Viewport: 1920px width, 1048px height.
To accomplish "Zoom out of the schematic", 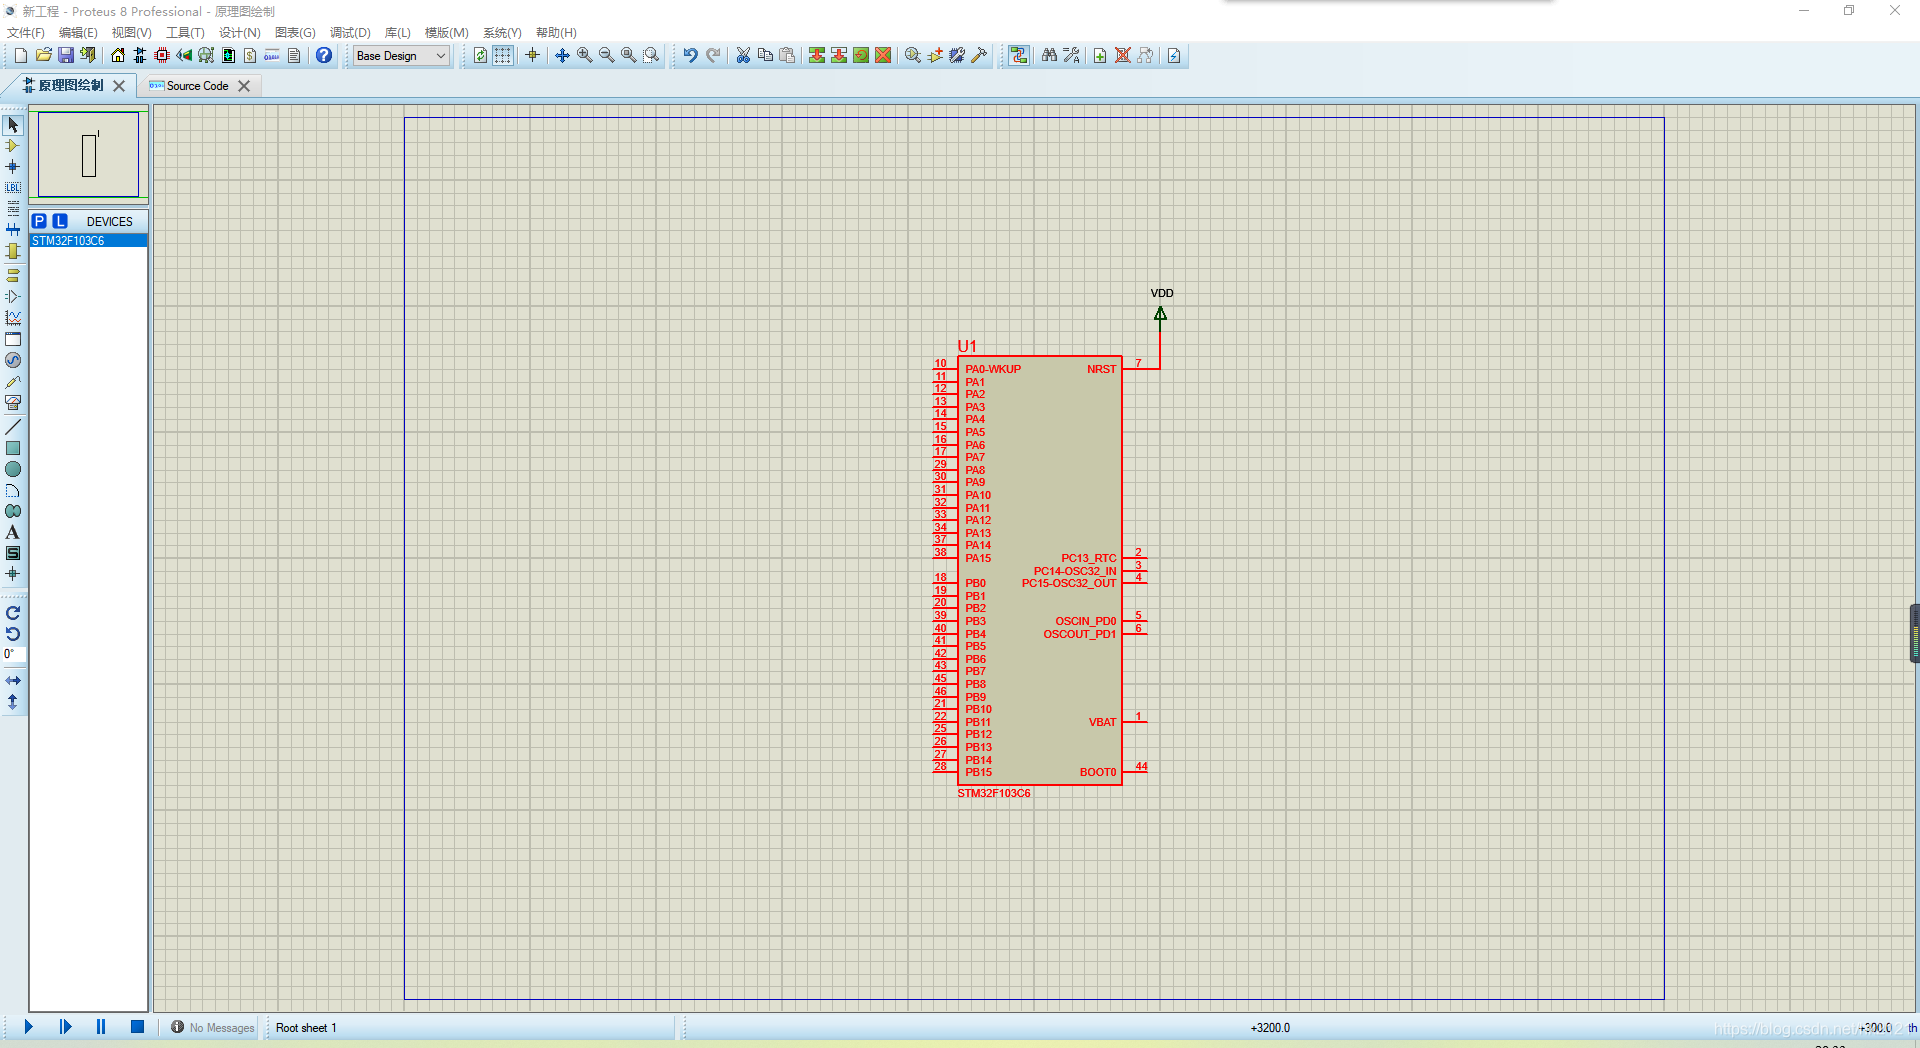I will coord(606,56).
